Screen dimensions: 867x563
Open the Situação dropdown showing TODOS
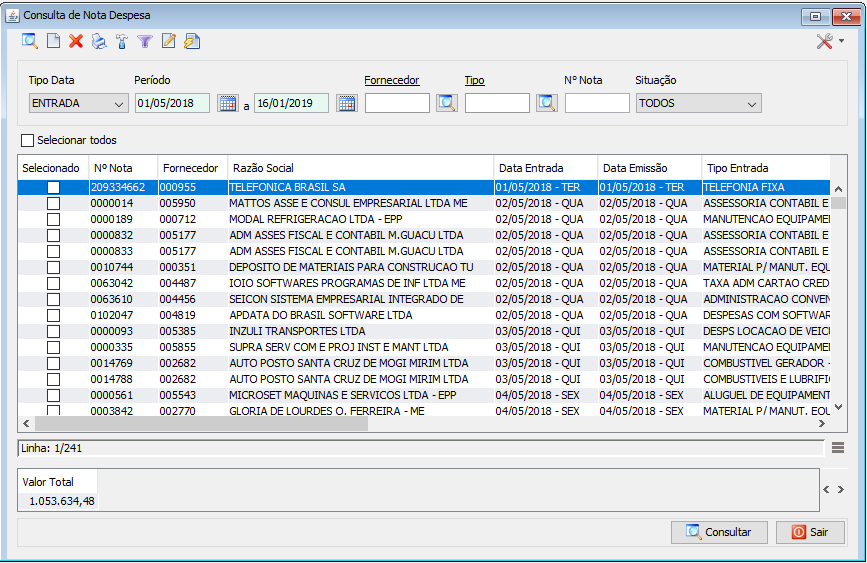tap(698, 103)
